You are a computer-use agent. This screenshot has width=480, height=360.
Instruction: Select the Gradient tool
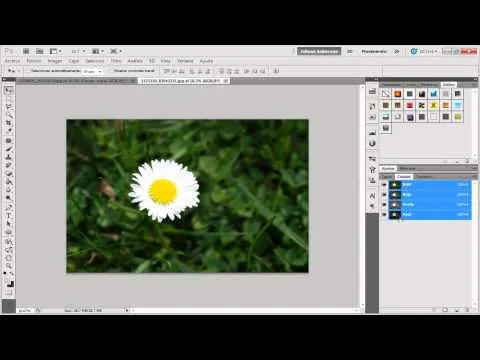(x=9, y=182)
